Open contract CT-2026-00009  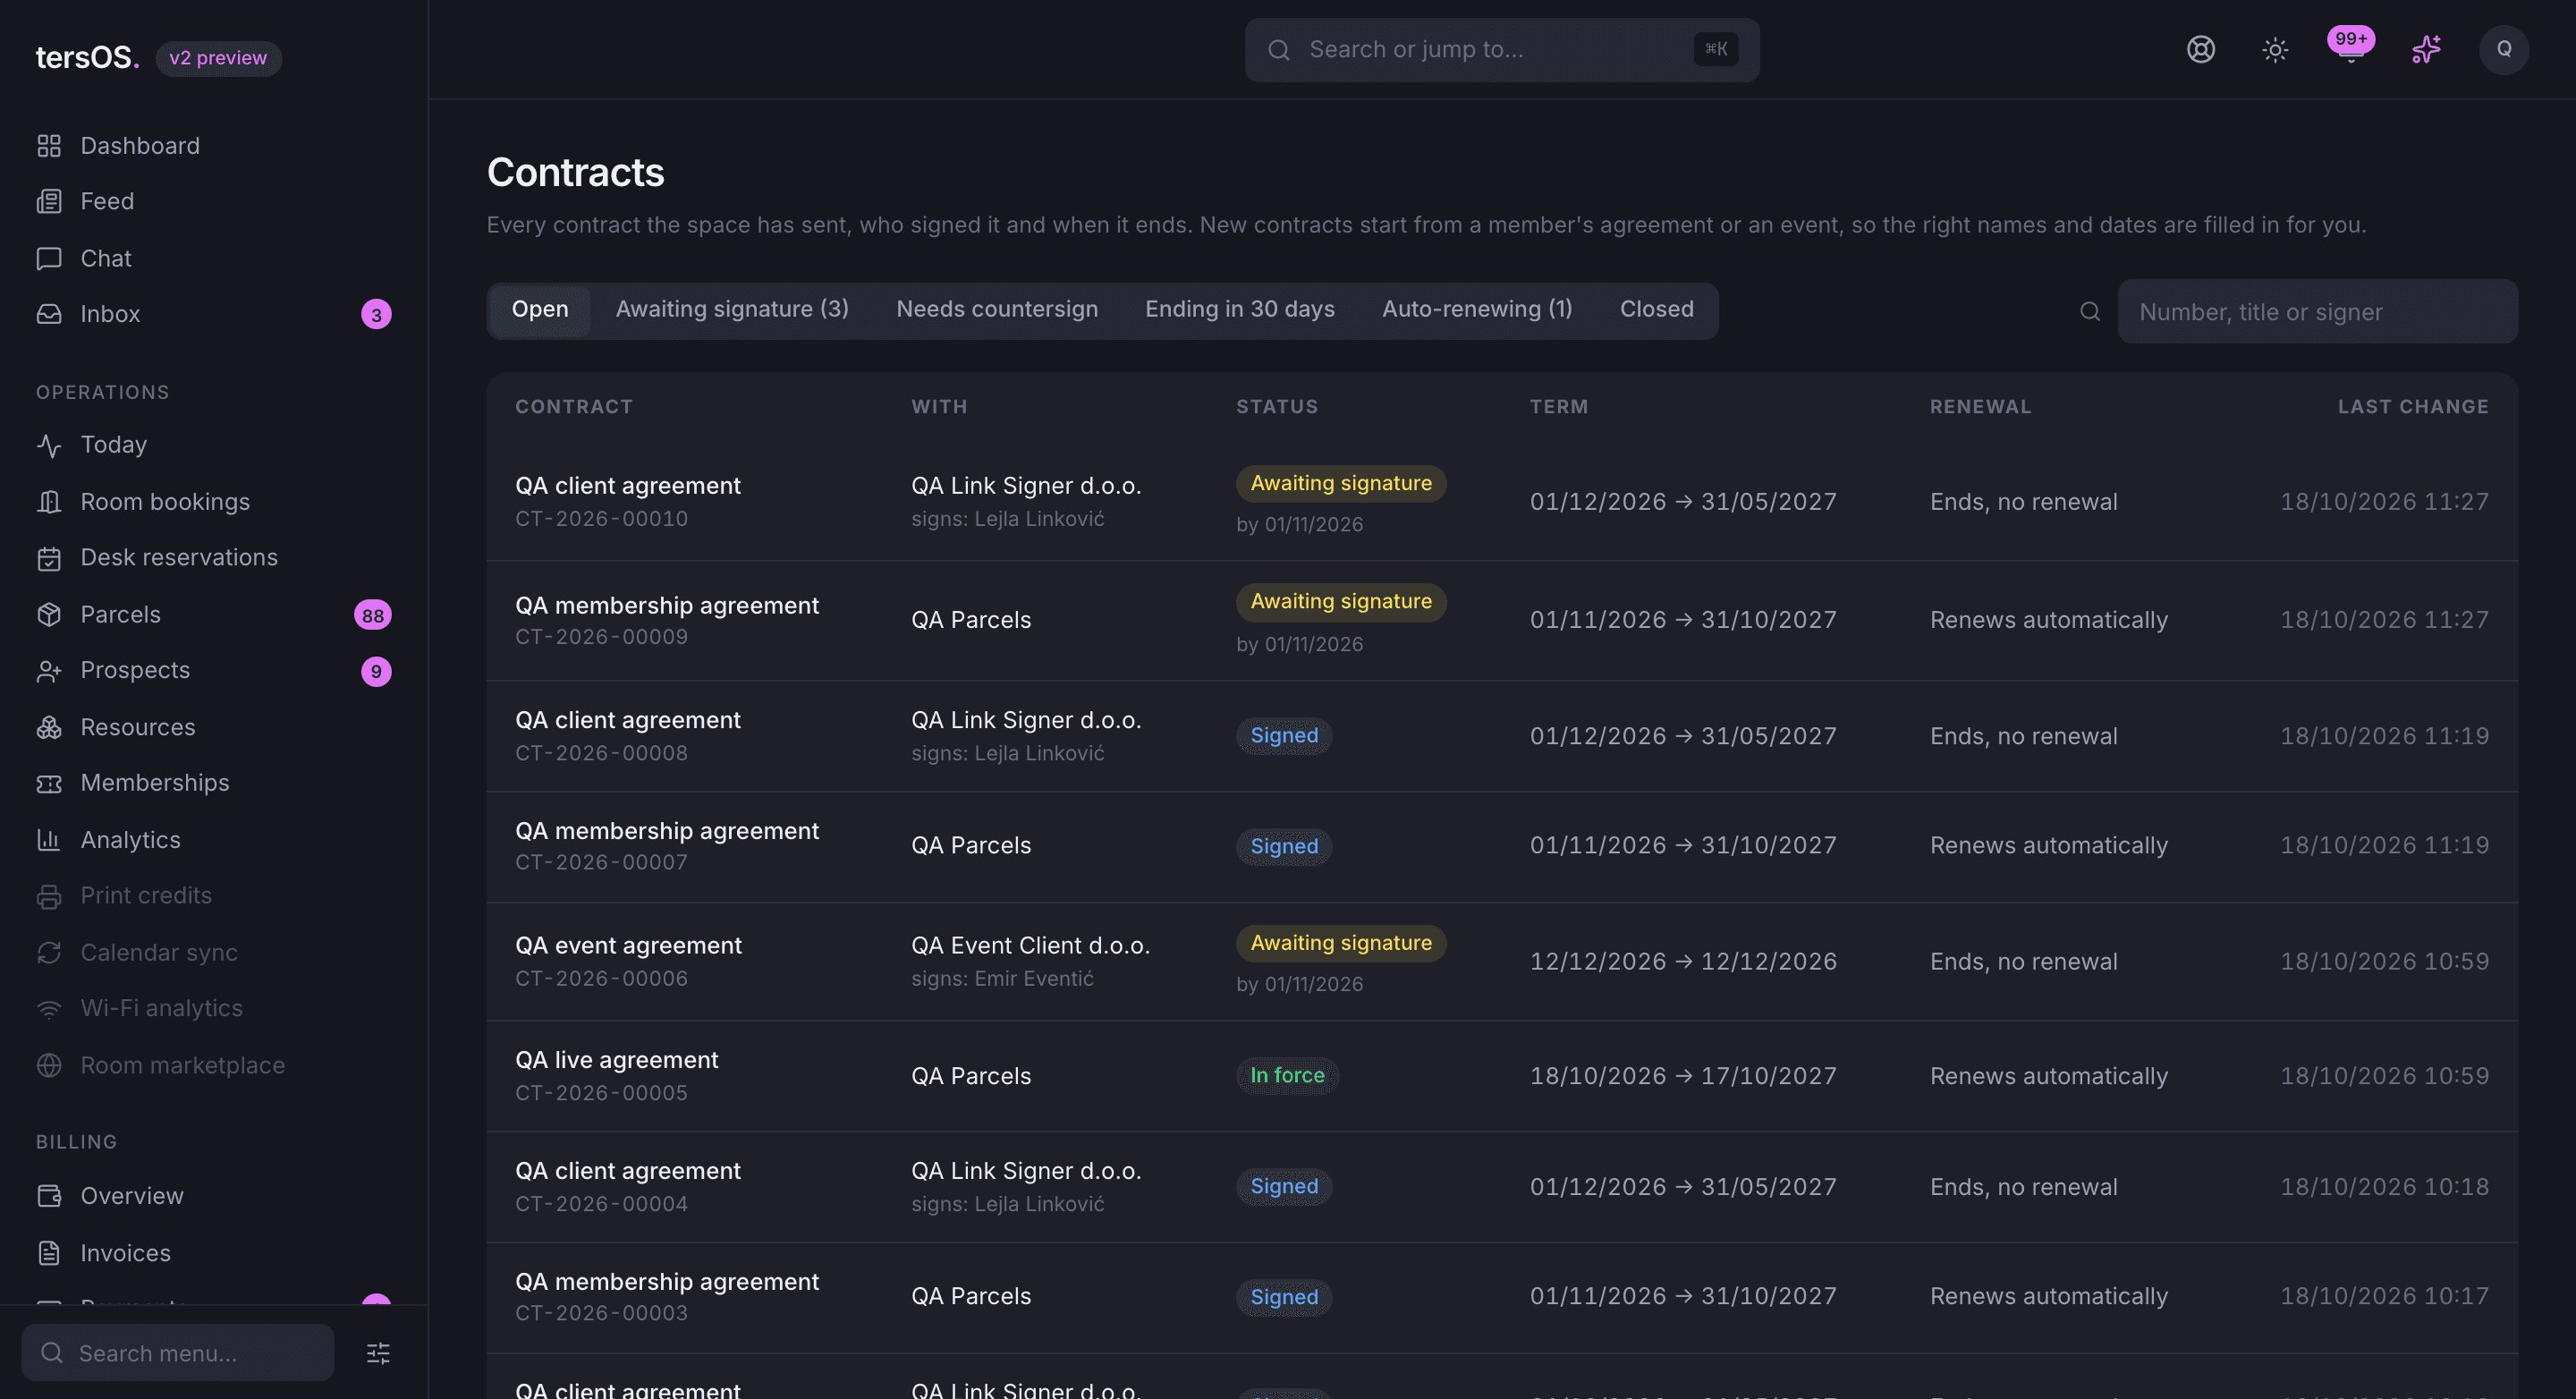coord(1502,621)
